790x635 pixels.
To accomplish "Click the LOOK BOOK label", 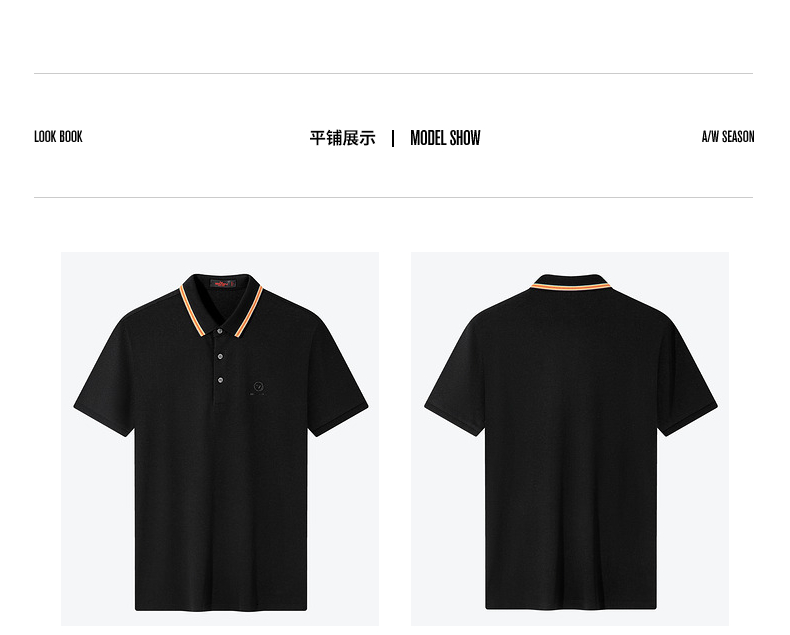I will click(58, 137).
